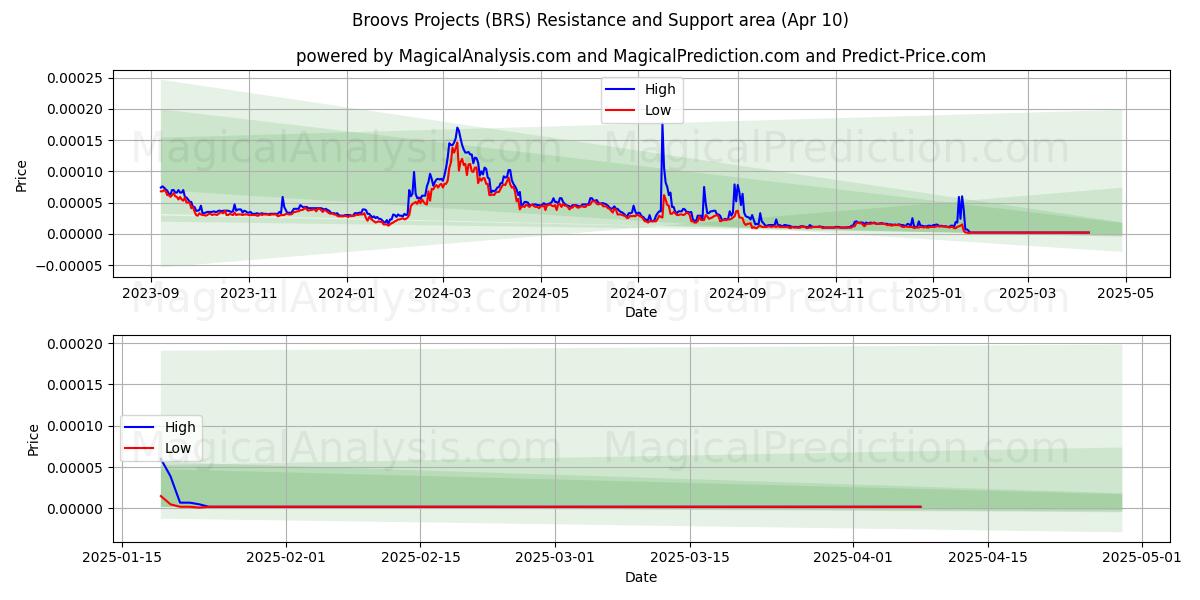
Task: Click the 2024-11 date tick label
Action: 836,294
